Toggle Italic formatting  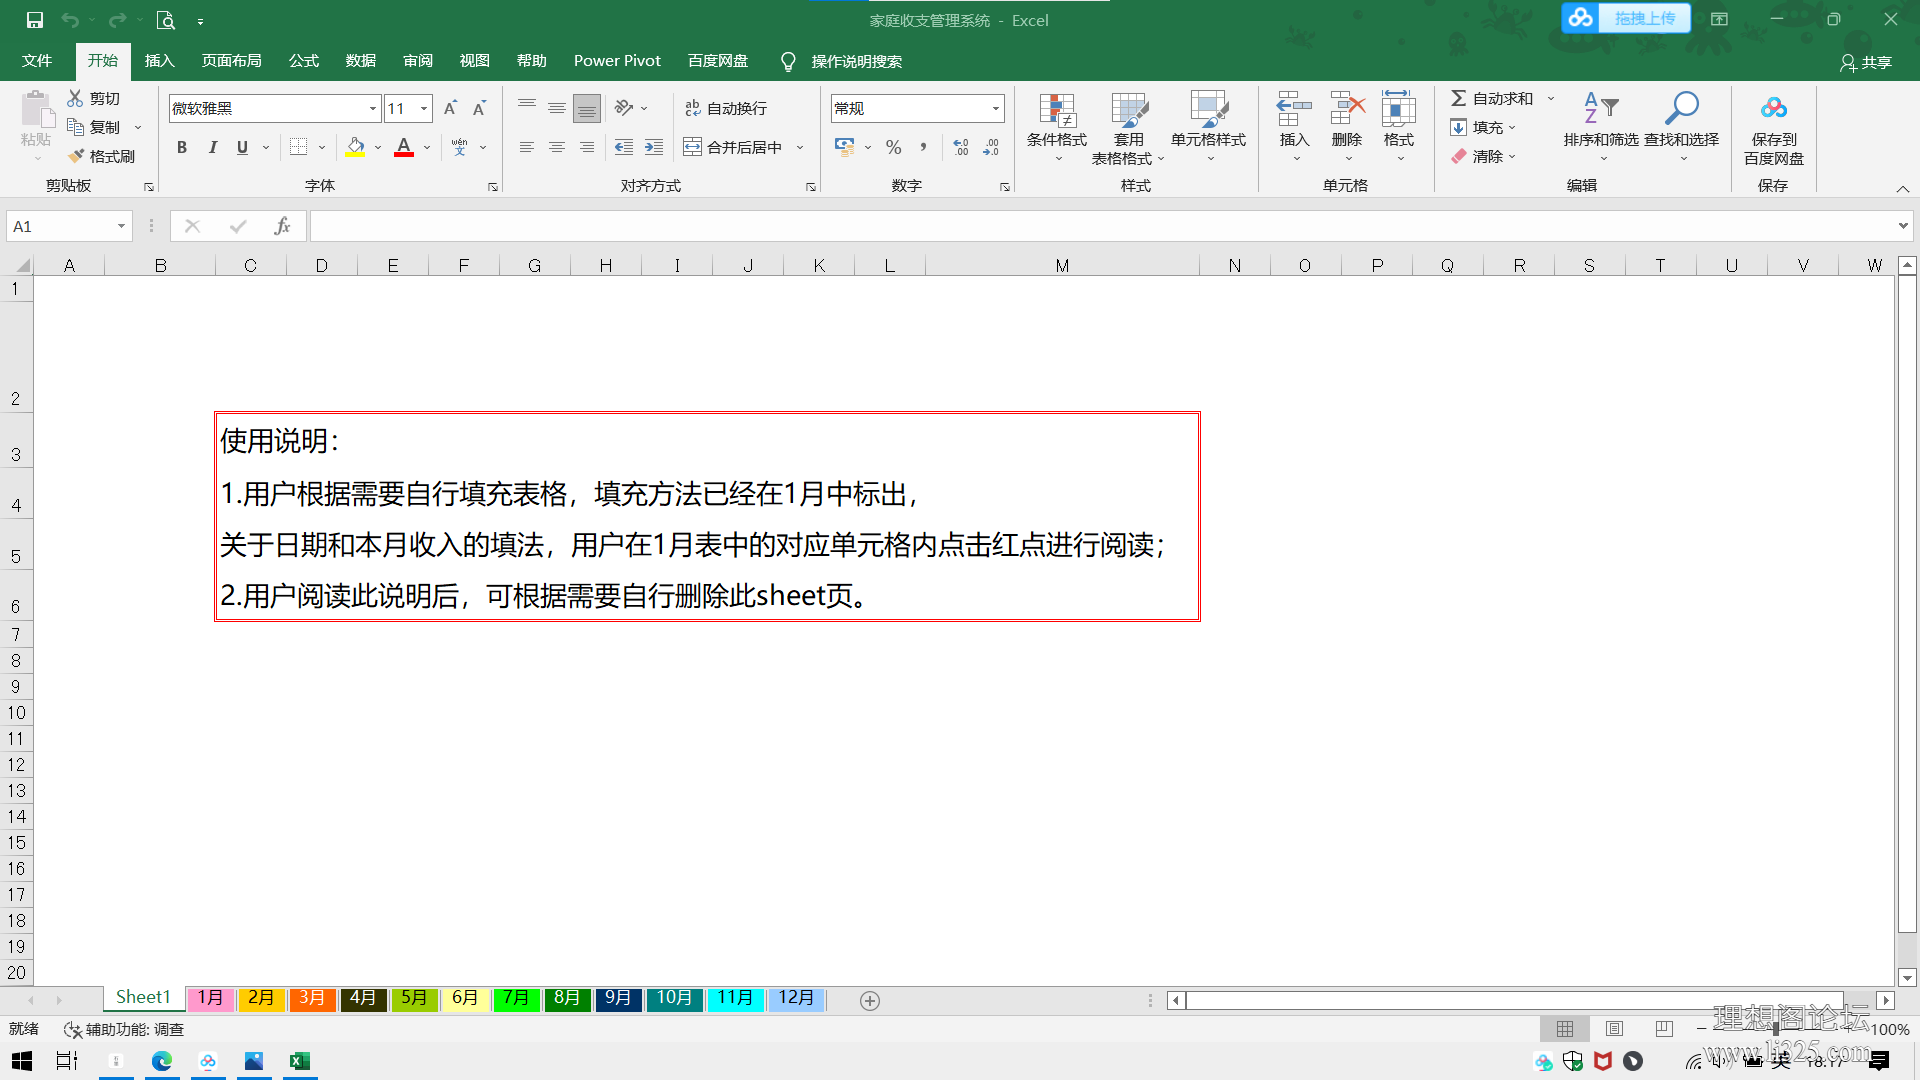[x=213, y=147]
